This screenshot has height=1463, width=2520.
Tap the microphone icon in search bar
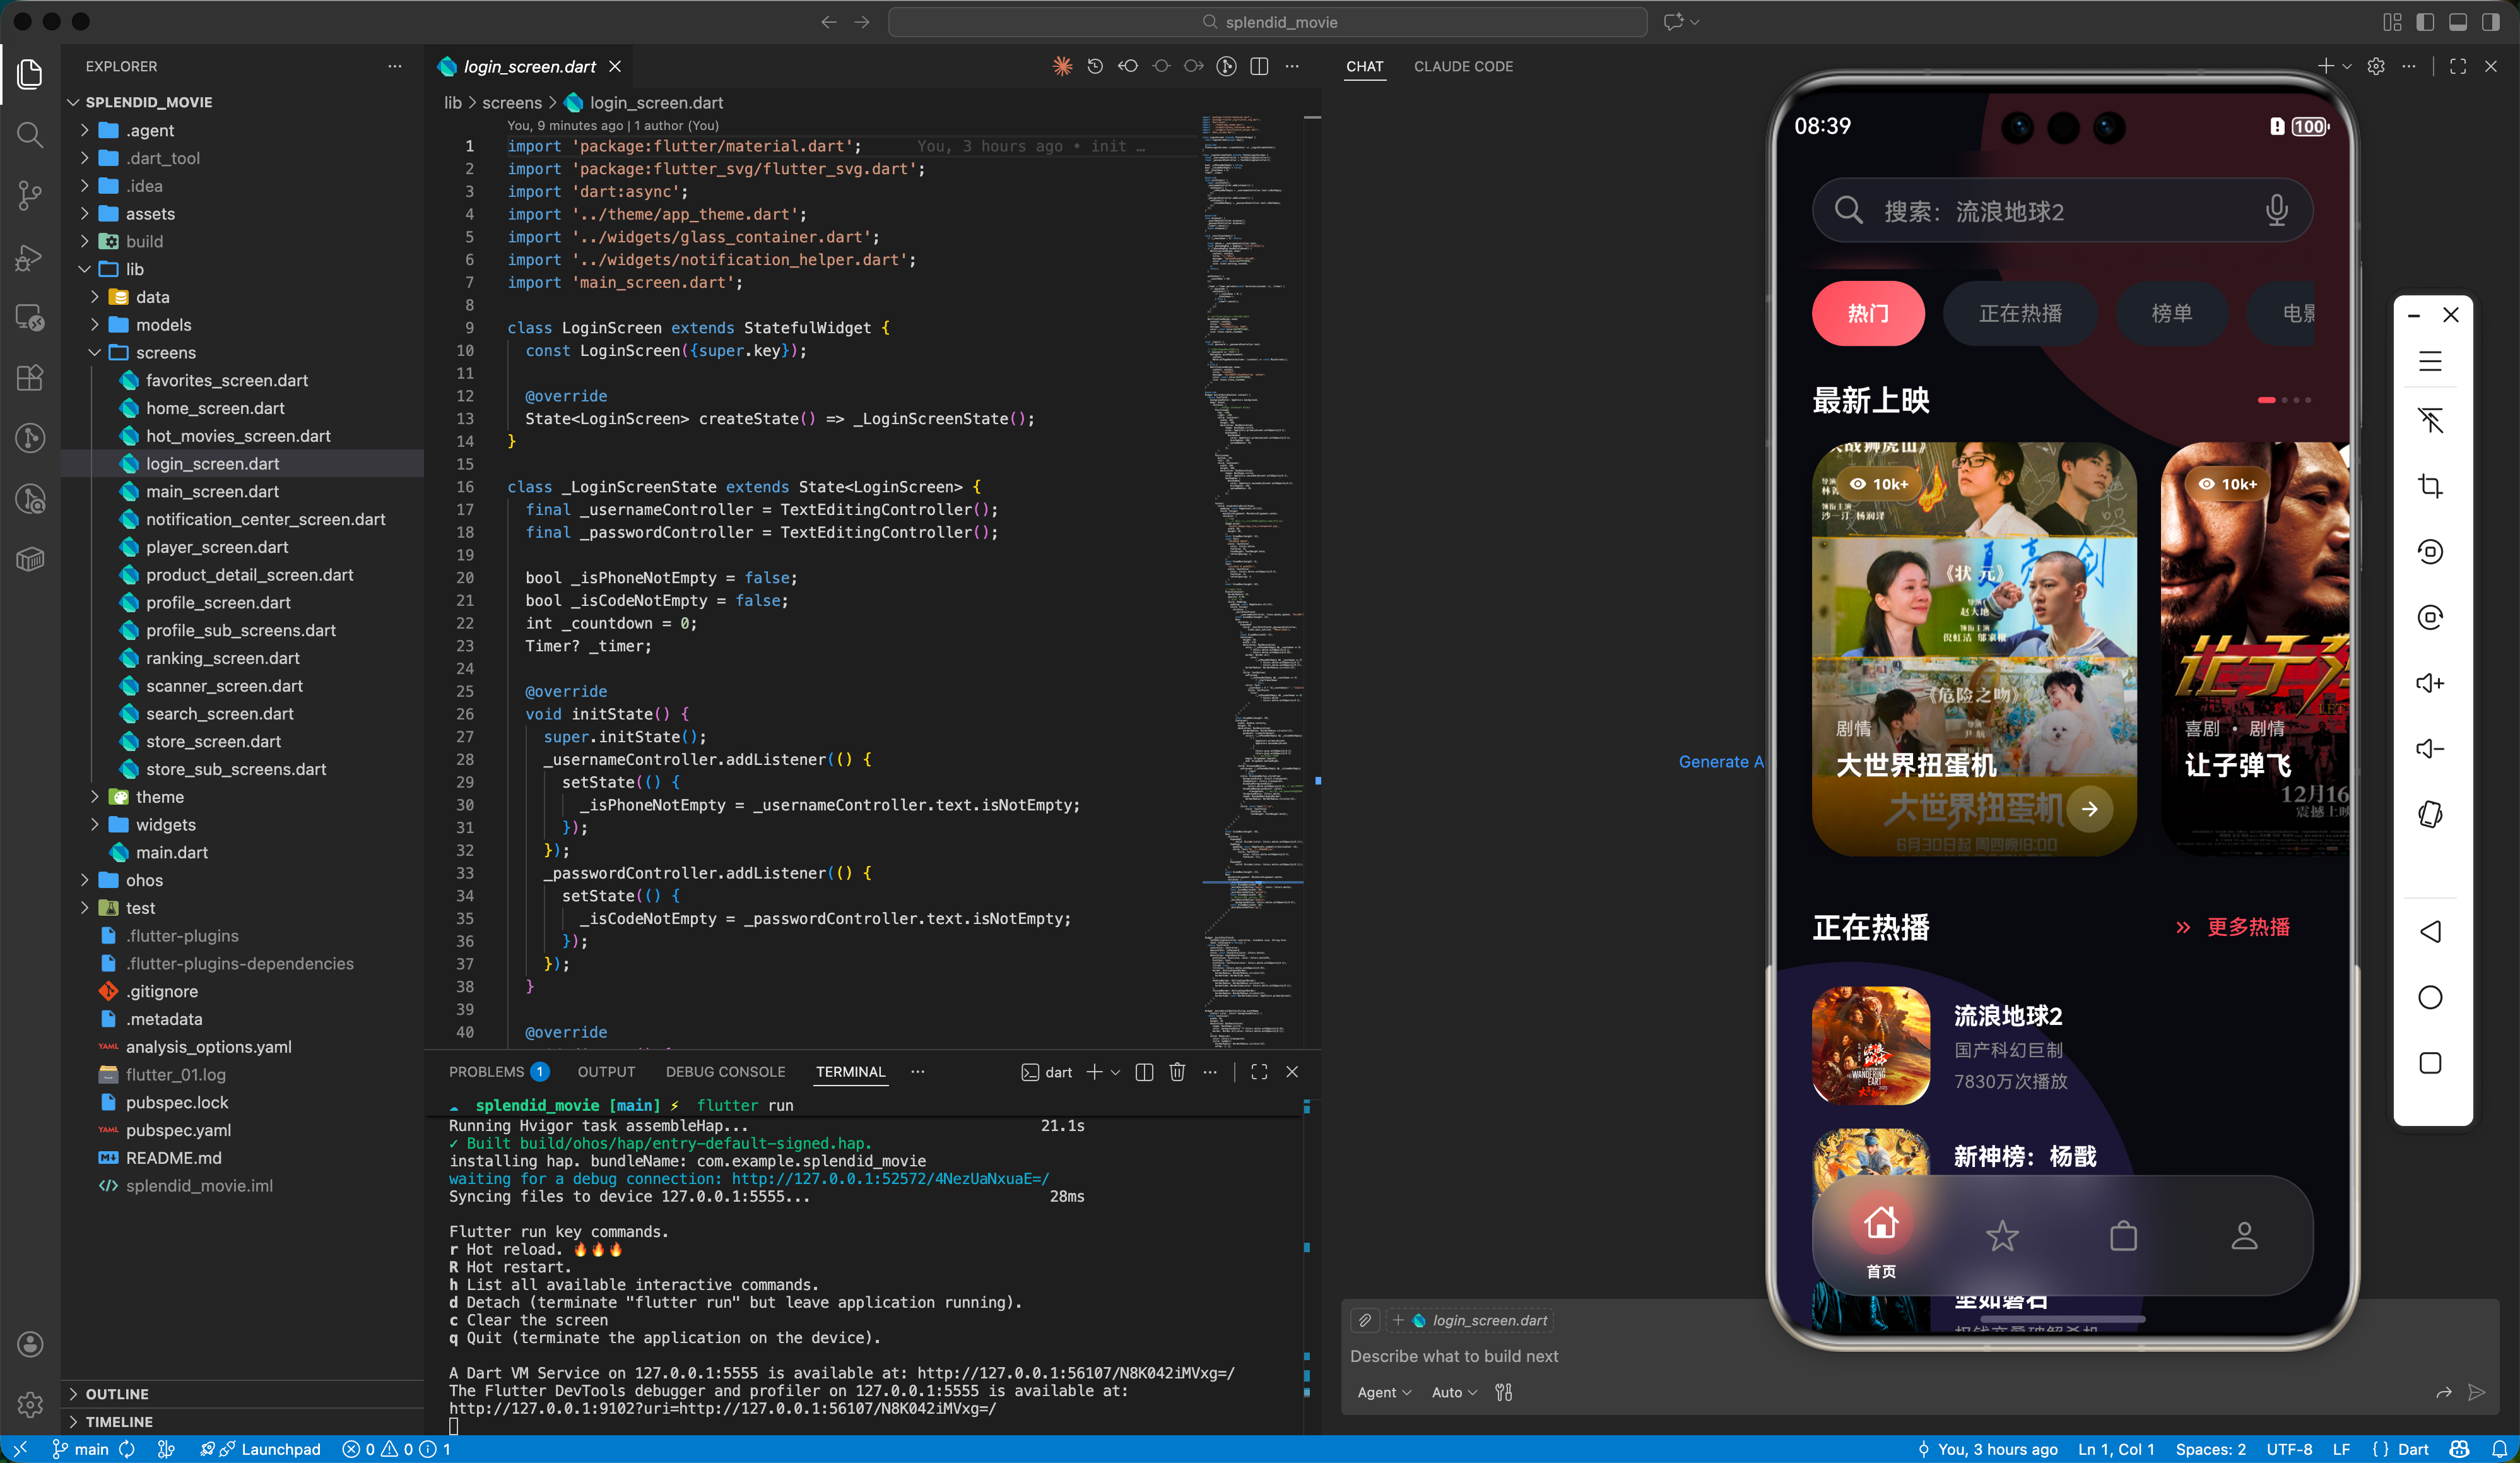pyautogui.click(x=2276, y=210)
